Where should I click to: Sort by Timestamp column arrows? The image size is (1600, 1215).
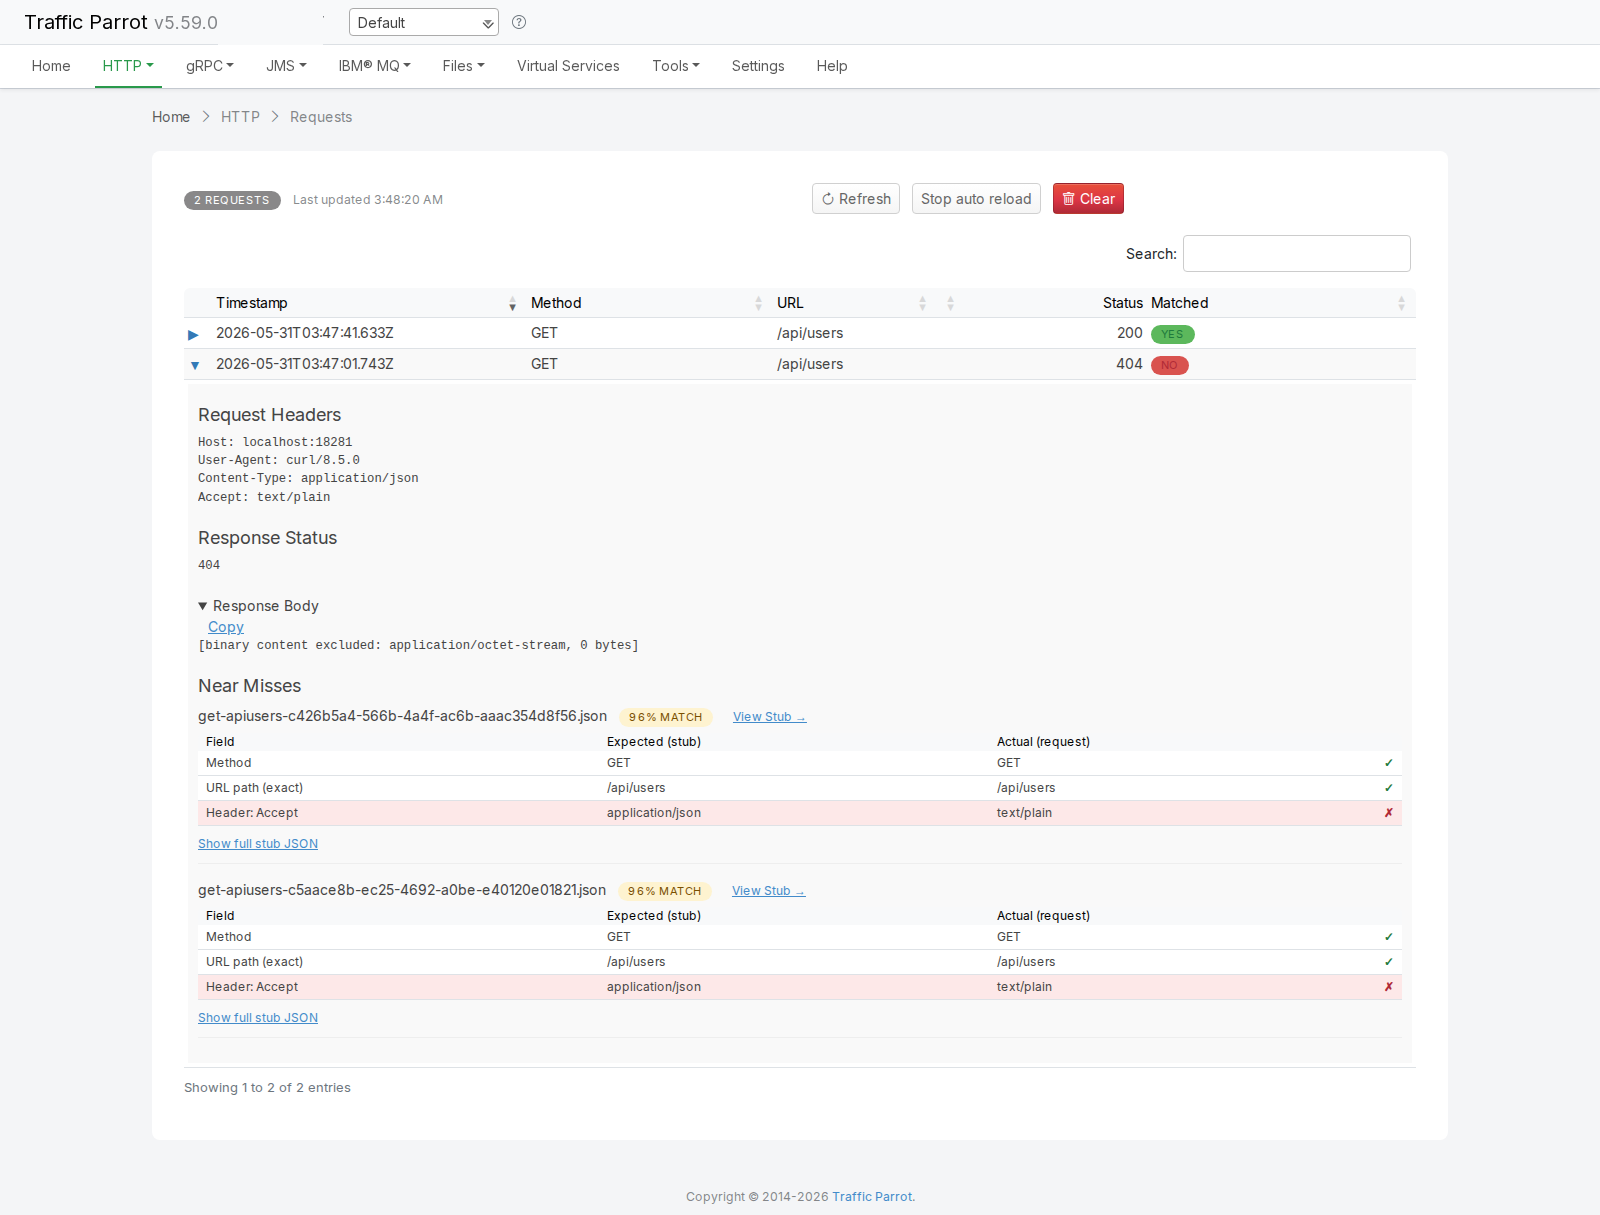[x=512, y=303]
